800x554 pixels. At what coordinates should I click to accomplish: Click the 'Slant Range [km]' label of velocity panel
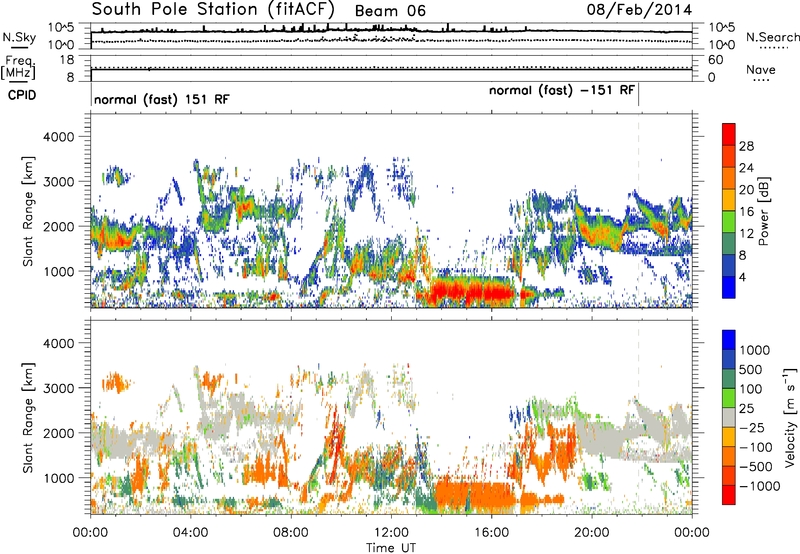click(28, 417)
